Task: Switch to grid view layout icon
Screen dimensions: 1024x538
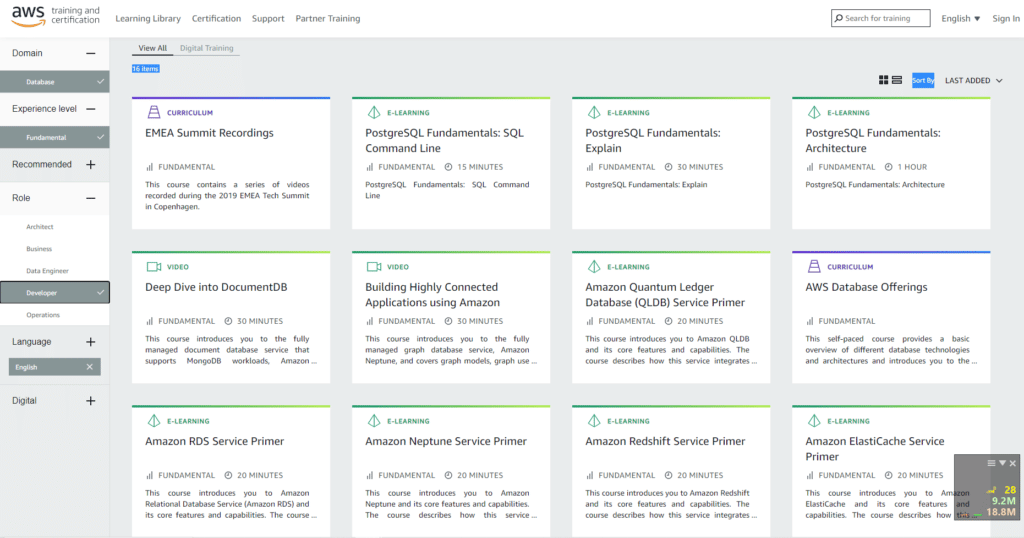Action: click(883, 80)
